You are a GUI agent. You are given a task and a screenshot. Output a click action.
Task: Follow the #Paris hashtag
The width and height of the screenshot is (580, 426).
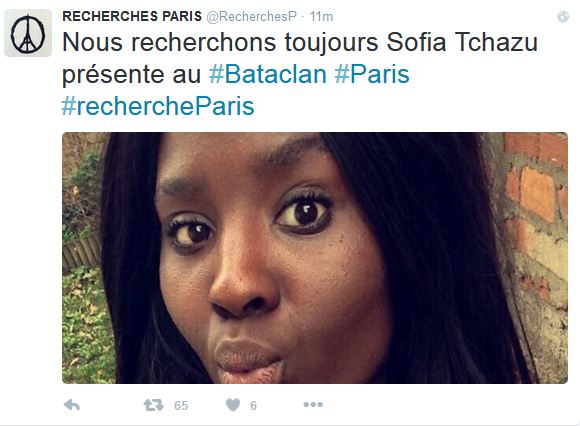[x=372, y=74]
